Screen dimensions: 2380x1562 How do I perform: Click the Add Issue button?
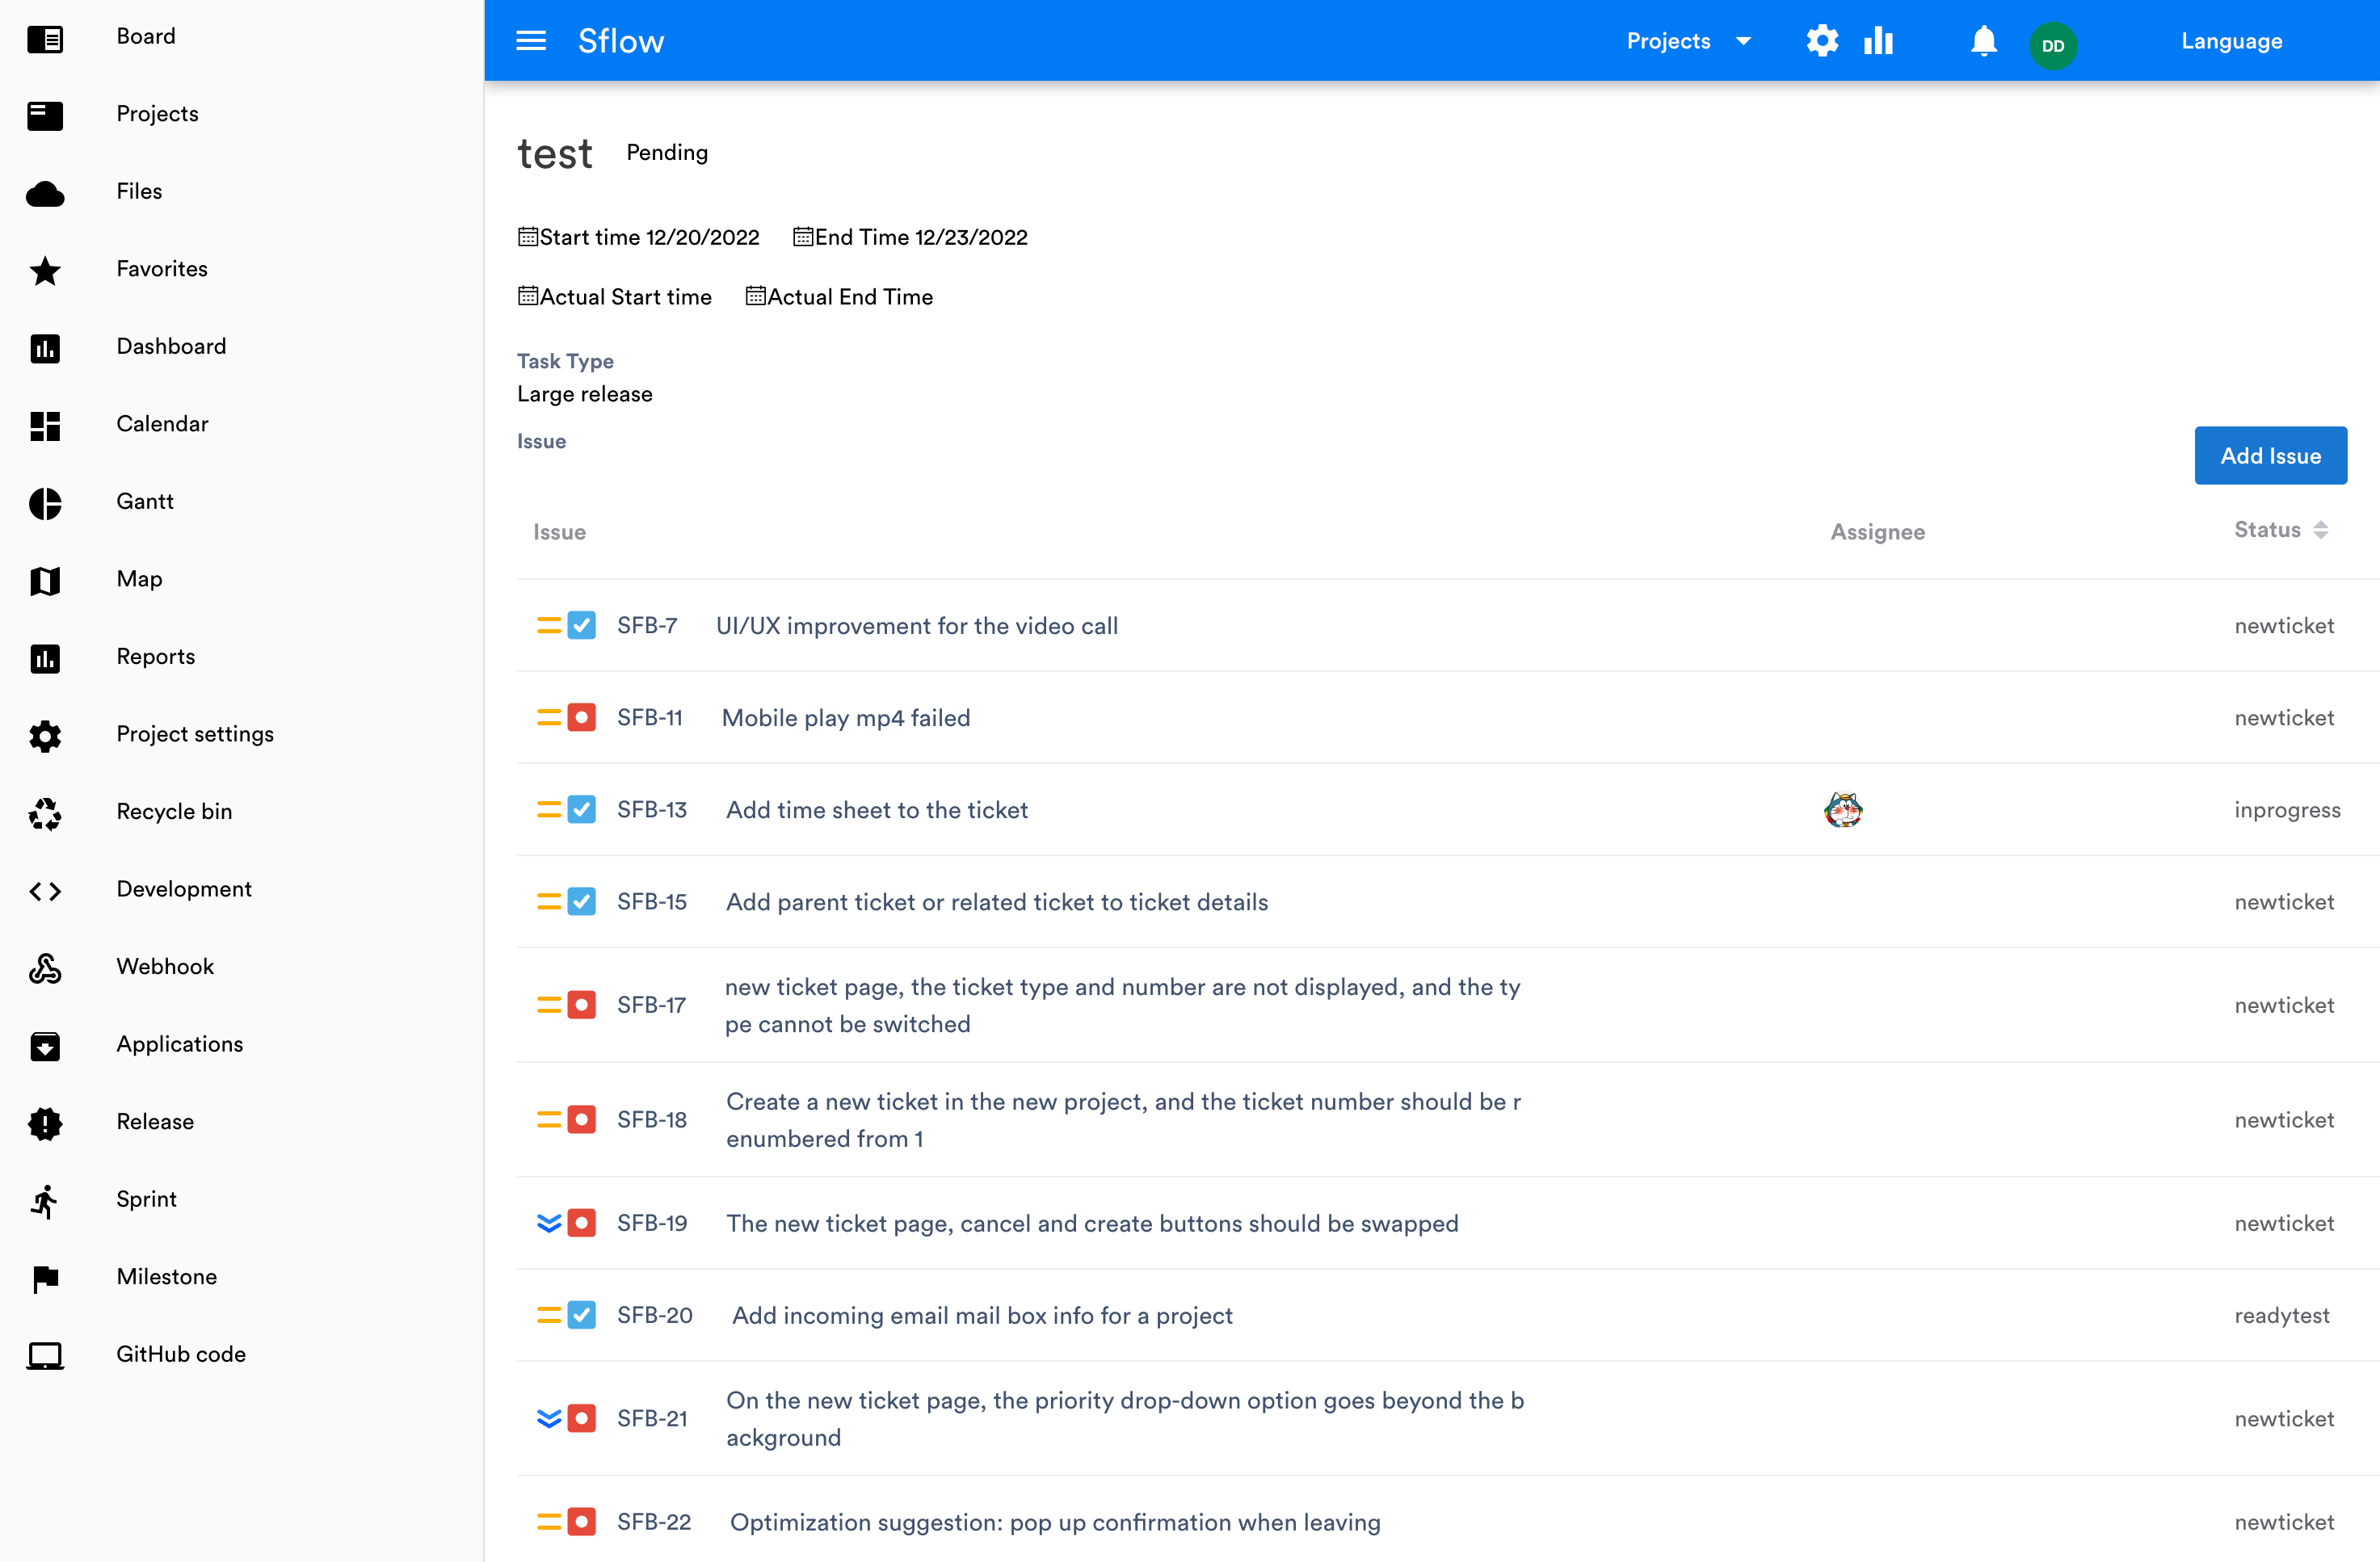pyautogui.click(x=2269, y=456)
